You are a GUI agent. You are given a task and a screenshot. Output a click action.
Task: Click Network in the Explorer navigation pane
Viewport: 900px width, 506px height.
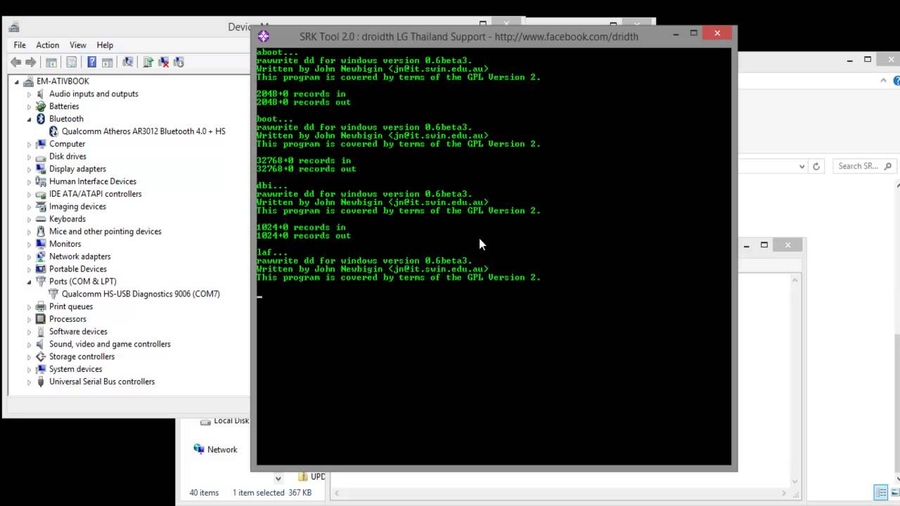point(221,450)
